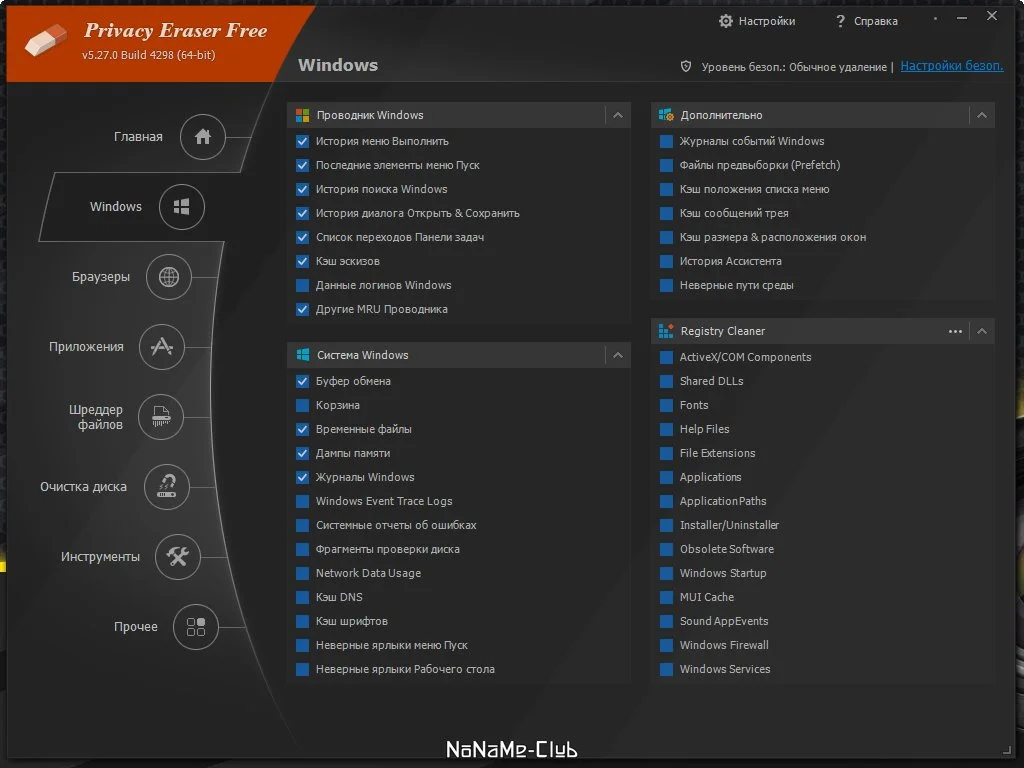Switch to the Шреддер файлов tab

point(96,417)
